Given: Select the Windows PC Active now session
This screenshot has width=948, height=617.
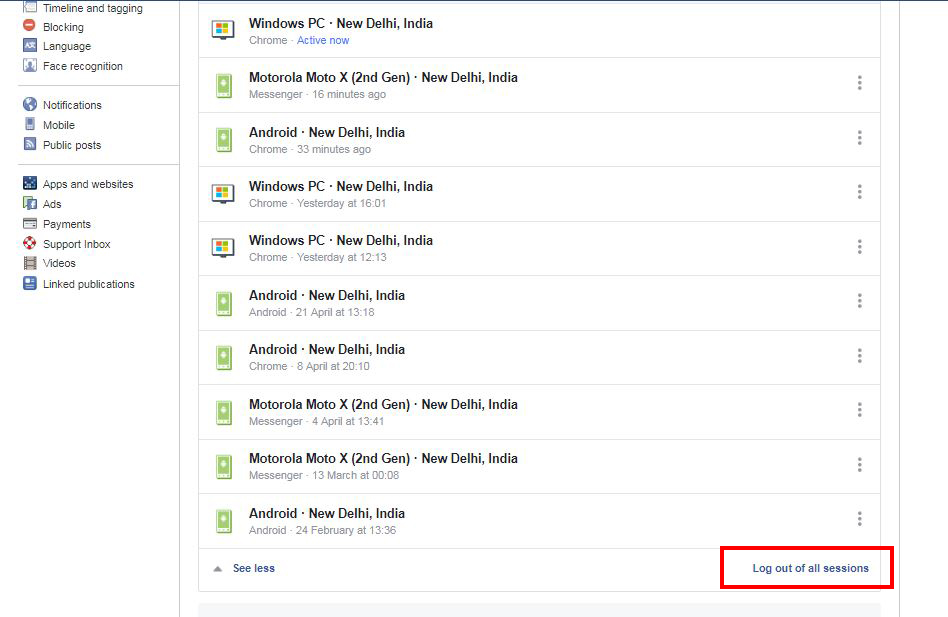Looking at the screenshot, I should click(340, 31).
